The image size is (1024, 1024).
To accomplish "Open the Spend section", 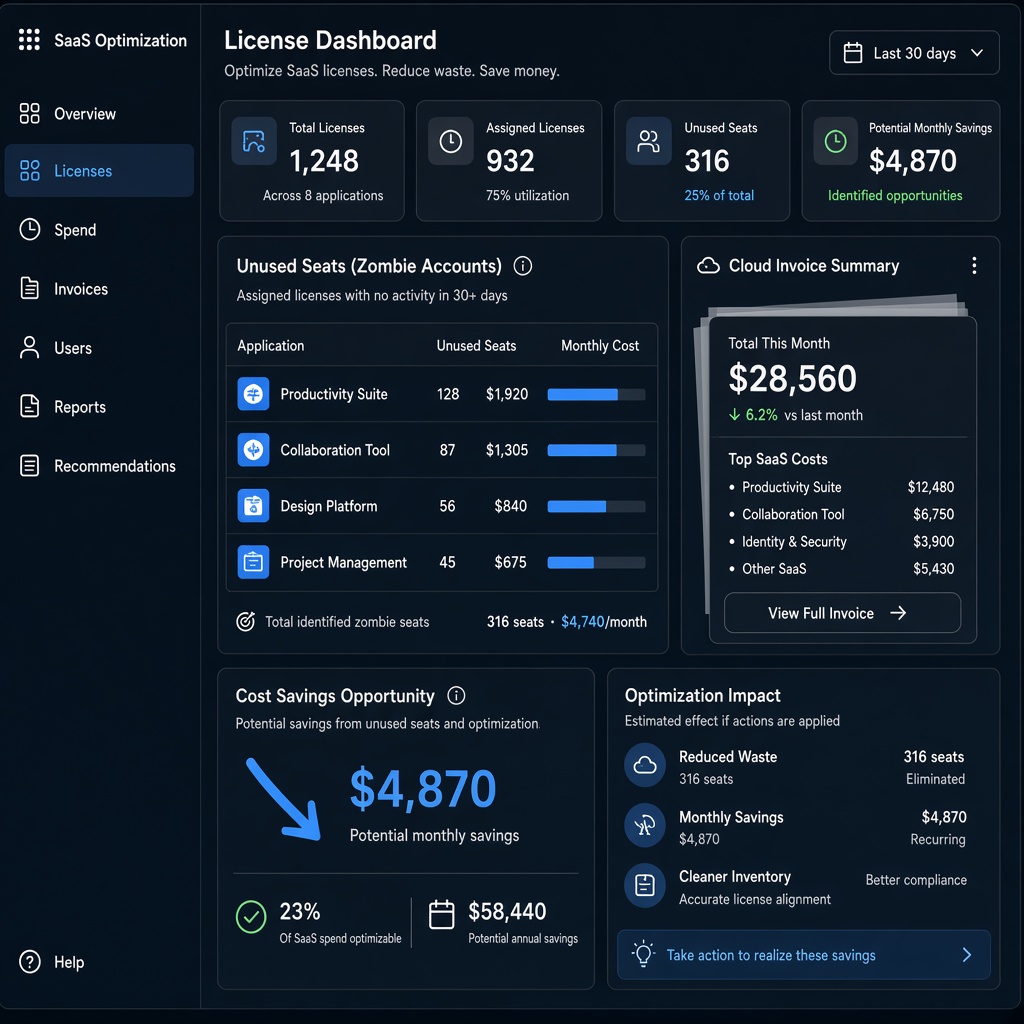I will pos(99,230).
